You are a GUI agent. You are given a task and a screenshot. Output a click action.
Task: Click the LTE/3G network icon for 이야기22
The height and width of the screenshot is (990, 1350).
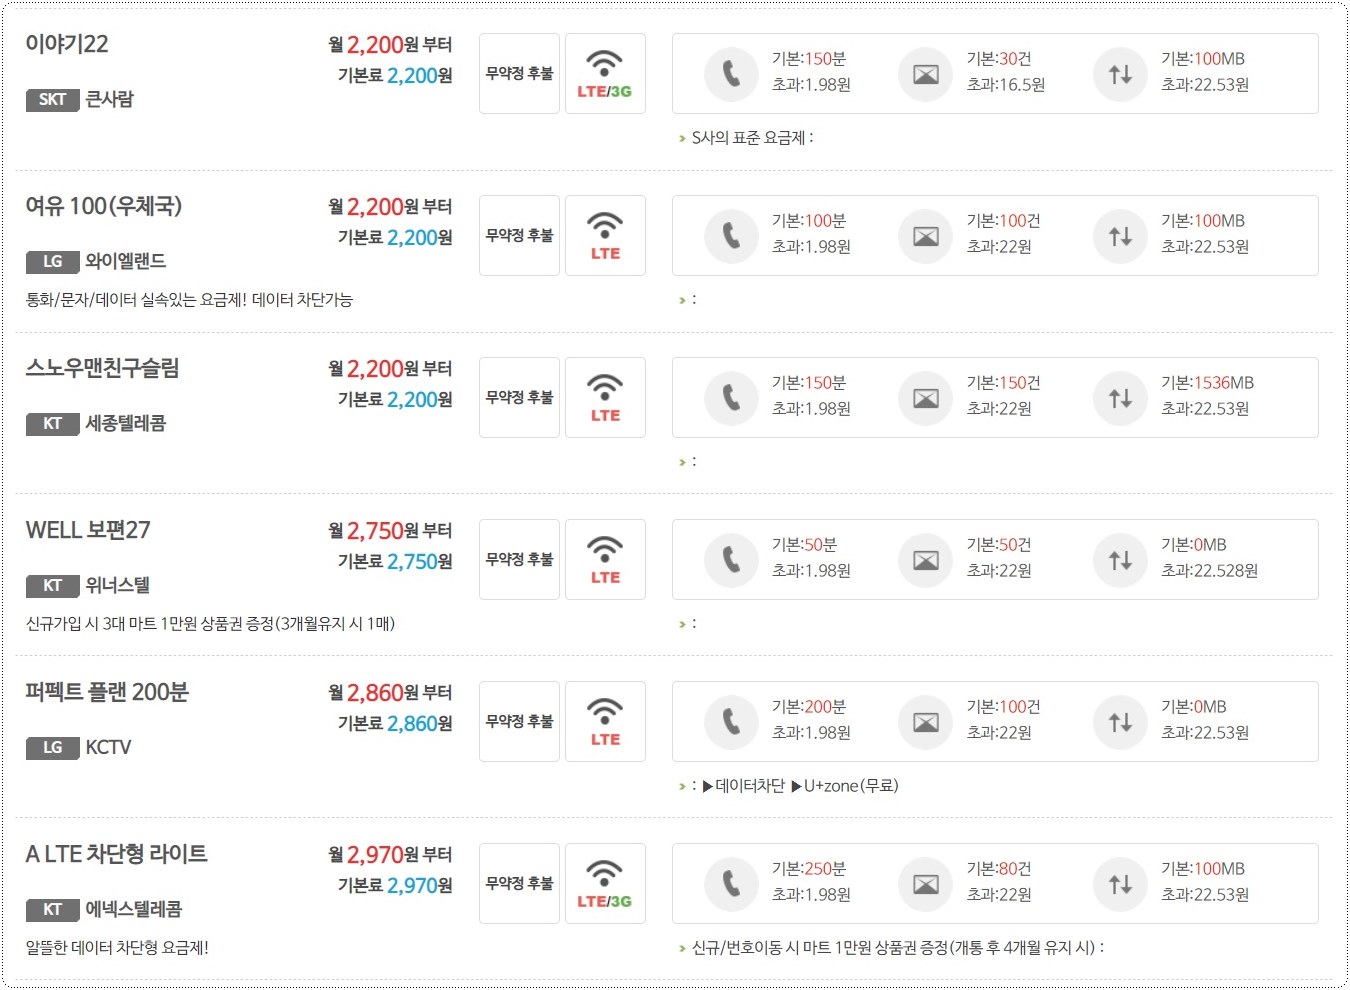(x=605, y=73)
